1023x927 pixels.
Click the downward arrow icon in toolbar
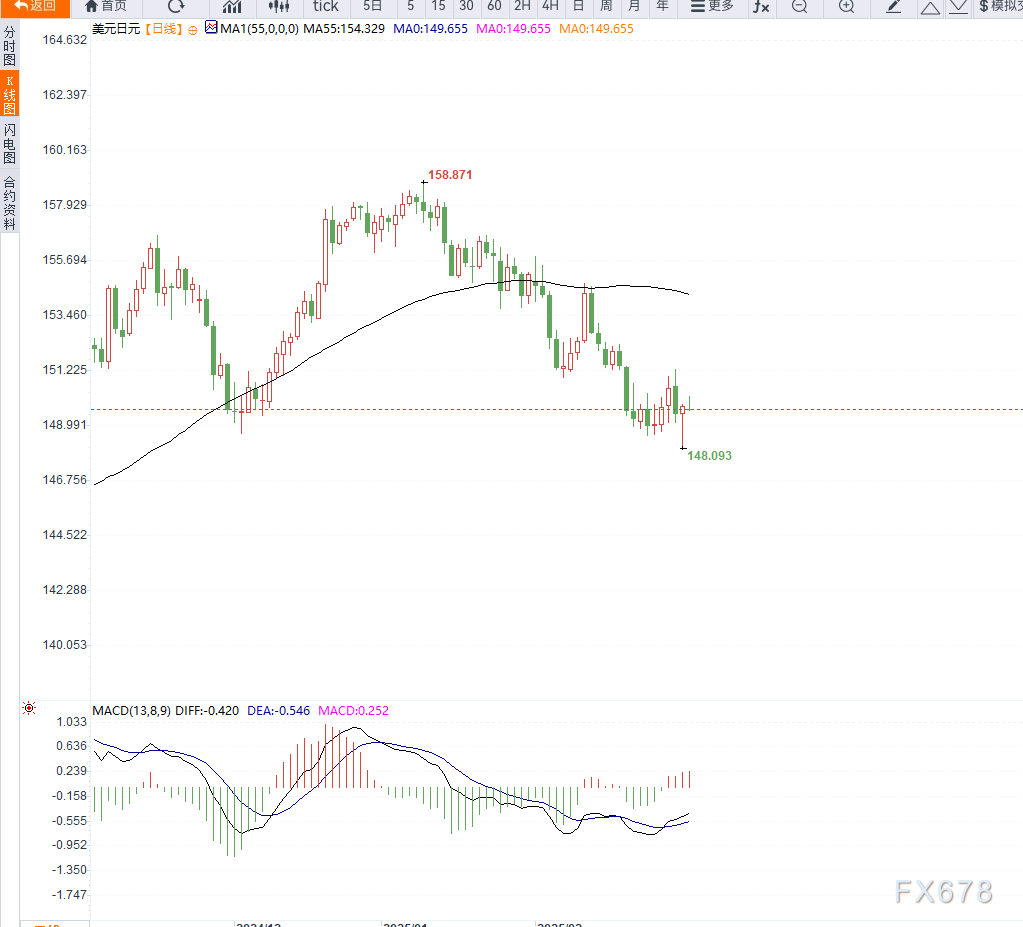click(x=958, y=7)
